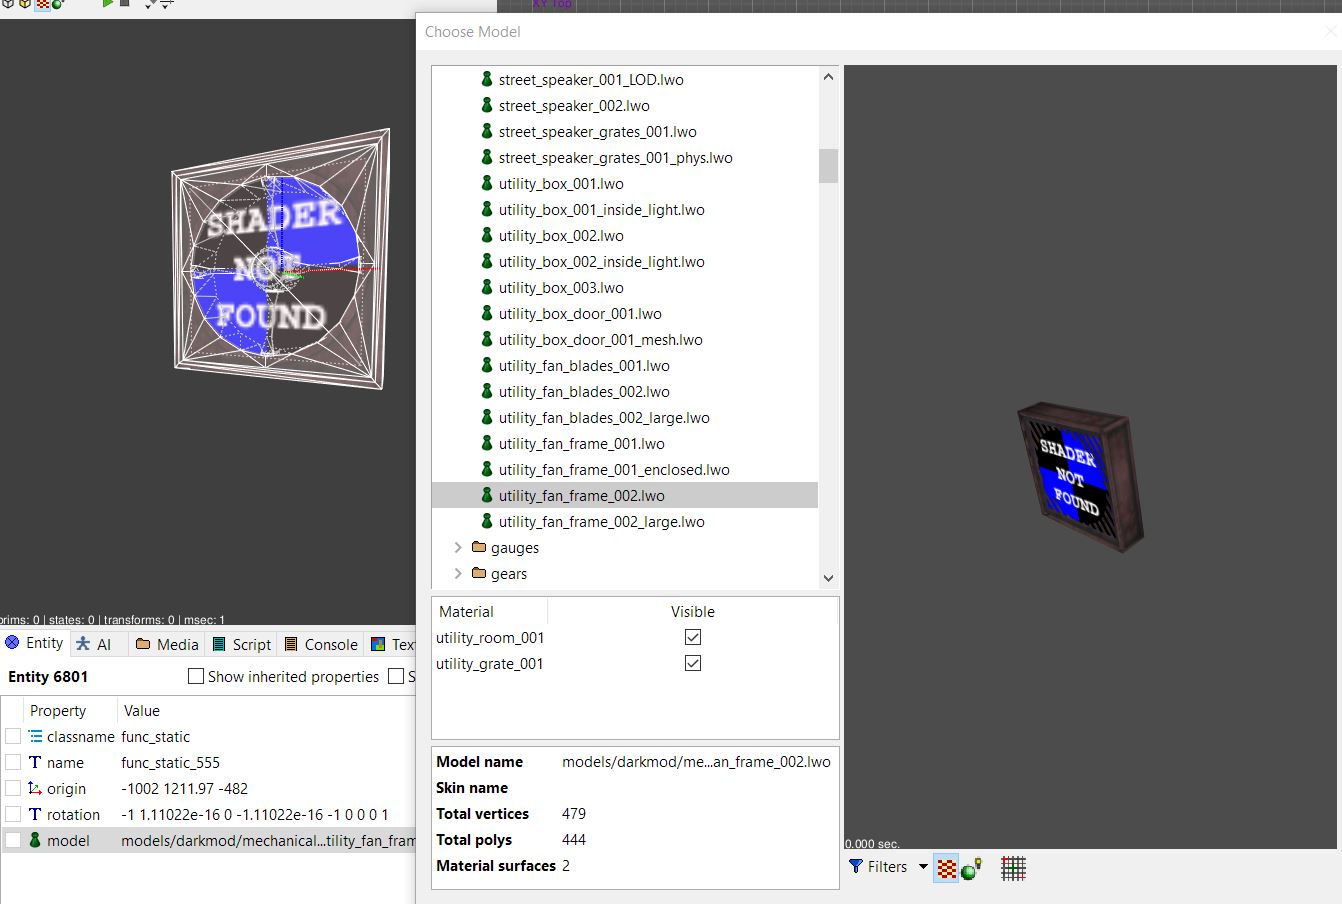Screen dimensions: 1342x904
Task: Toggle the grid icon in model preview toolbar
Action: coord(1013,868)
